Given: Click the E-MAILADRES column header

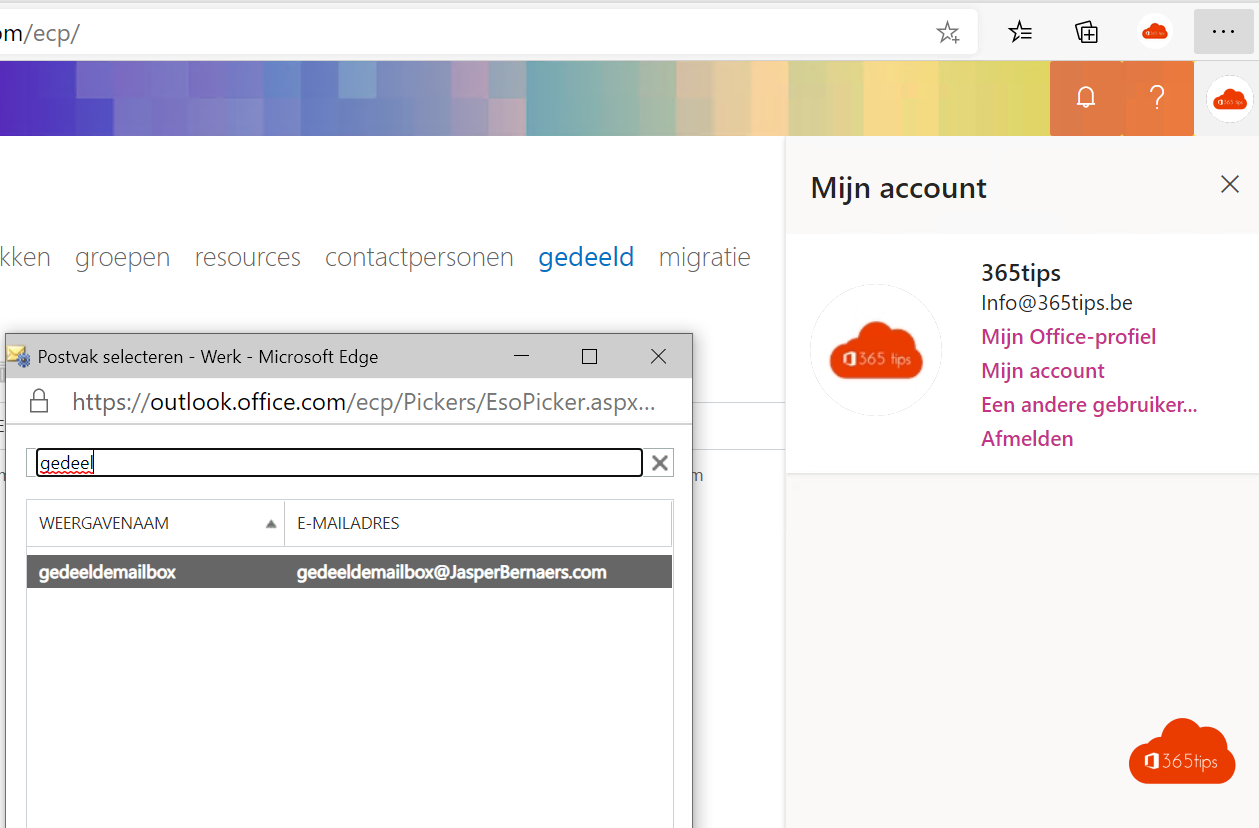Looking at the screenshot, I should tap(348, 524).
